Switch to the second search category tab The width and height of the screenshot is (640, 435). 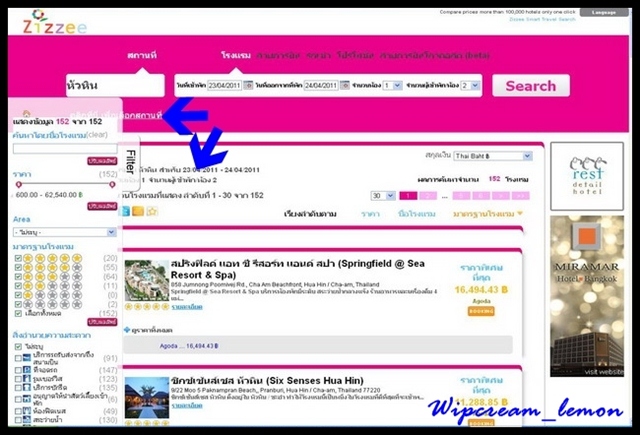click(x=278, y=55)
